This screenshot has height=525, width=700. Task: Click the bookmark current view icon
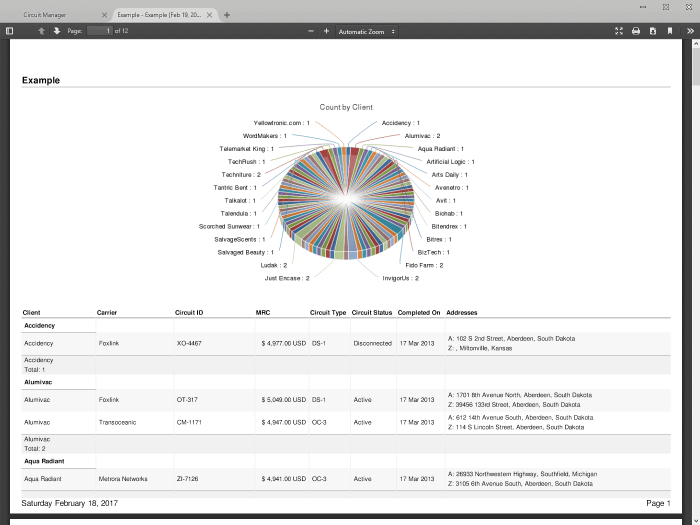(670, 31)
